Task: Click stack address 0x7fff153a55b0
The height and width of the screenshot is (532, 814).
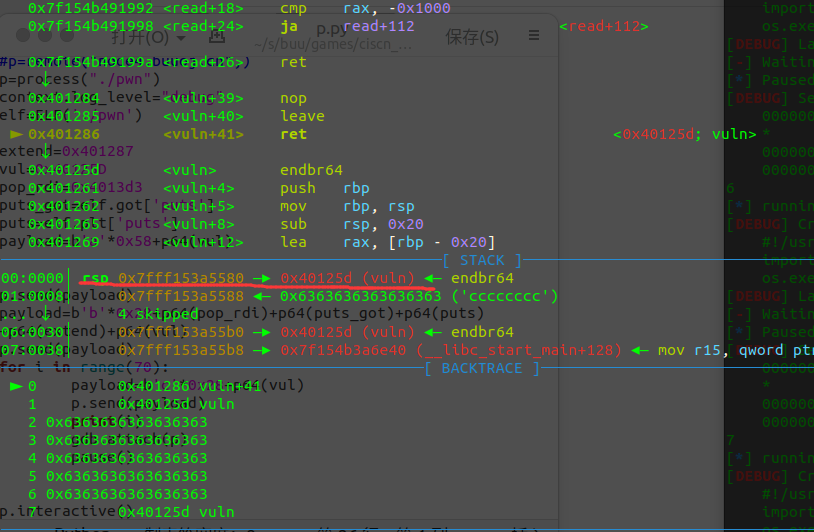Action: click(181, 332)
